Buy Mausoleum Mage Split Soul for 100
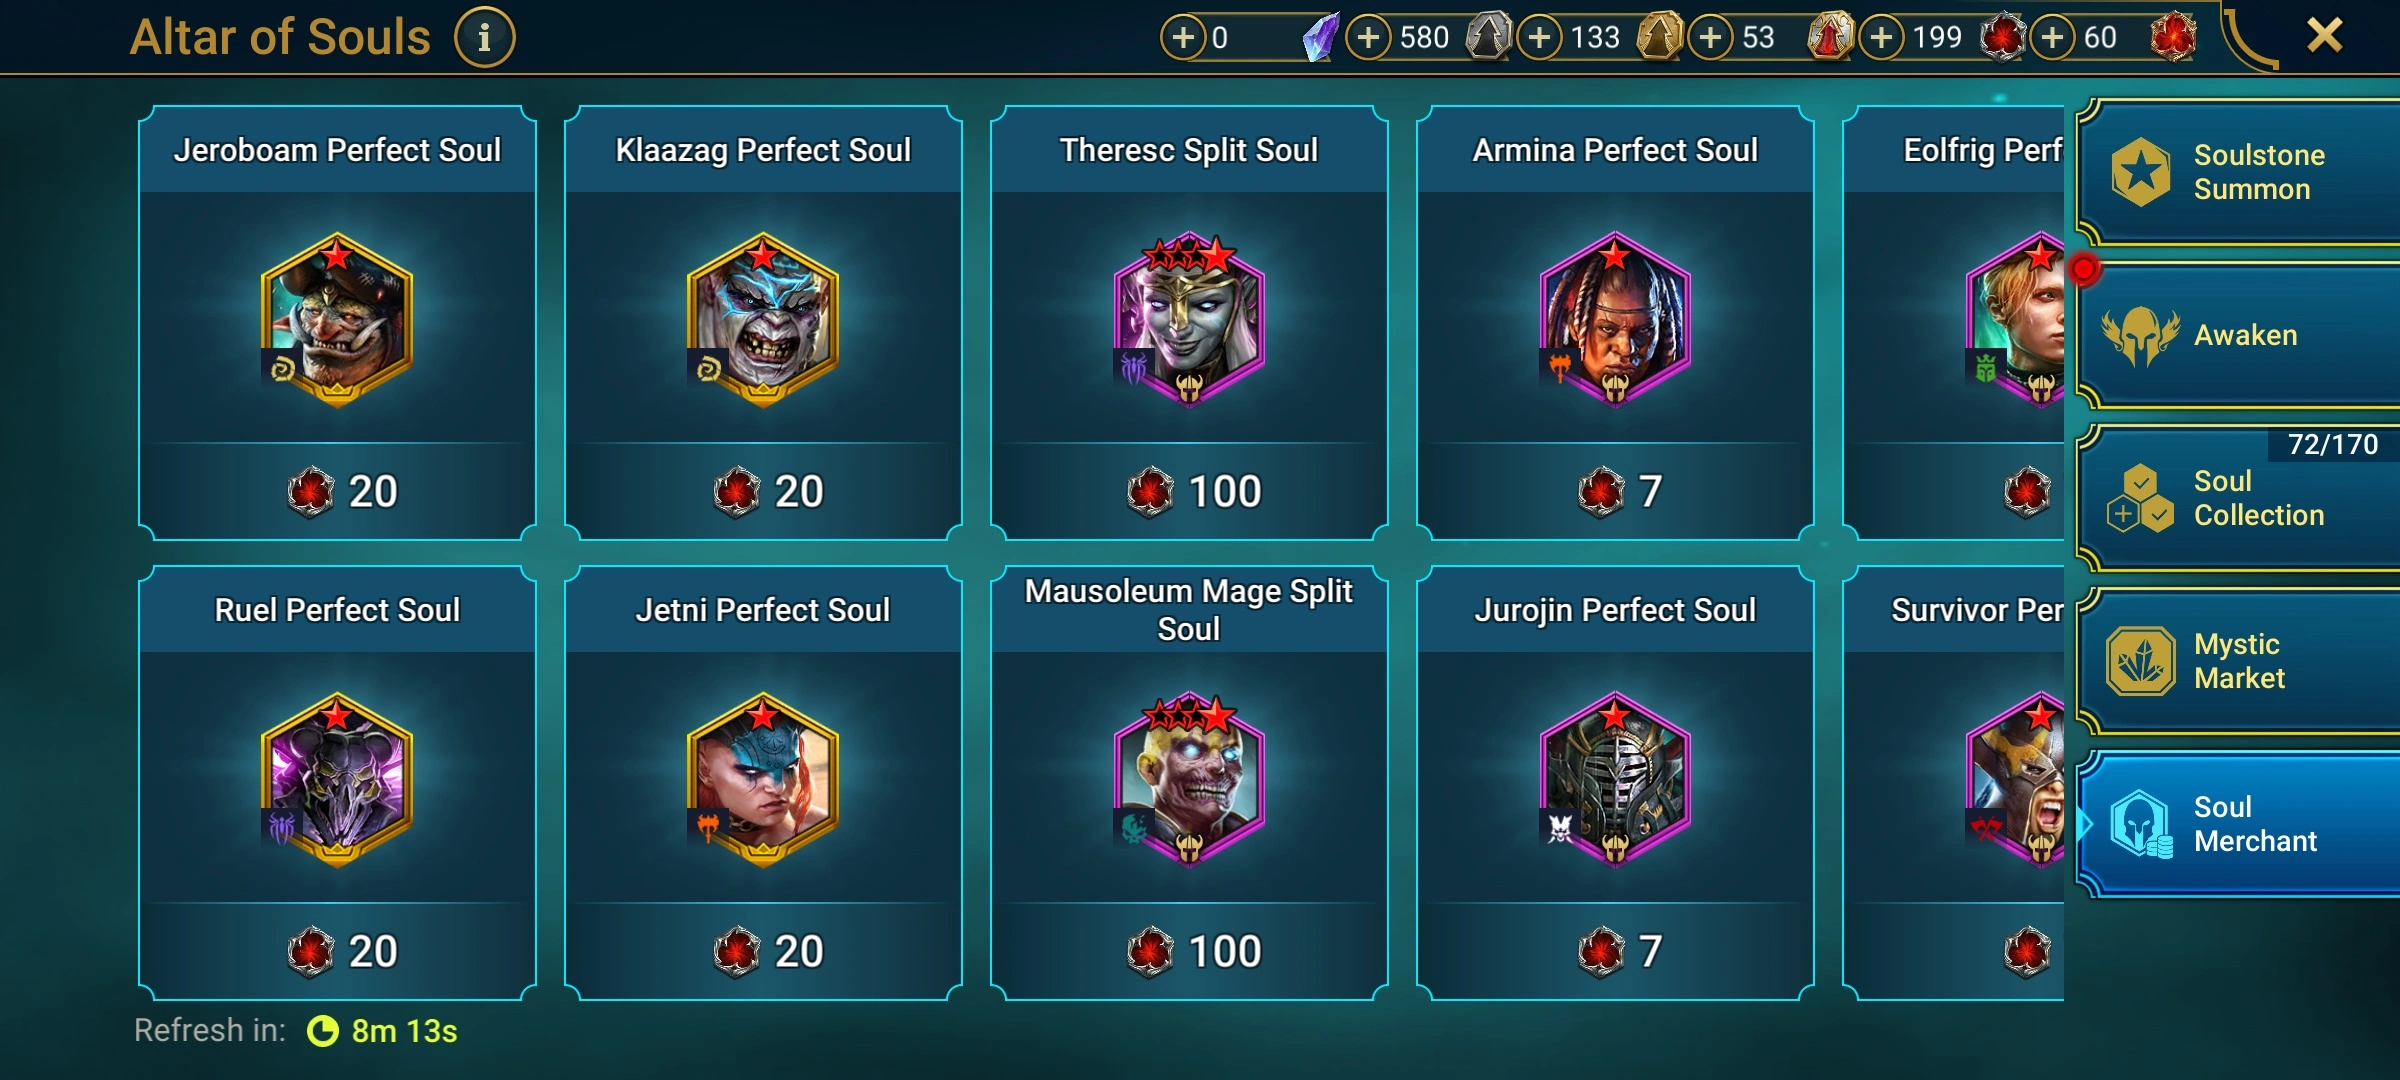 click(1190, 951)
